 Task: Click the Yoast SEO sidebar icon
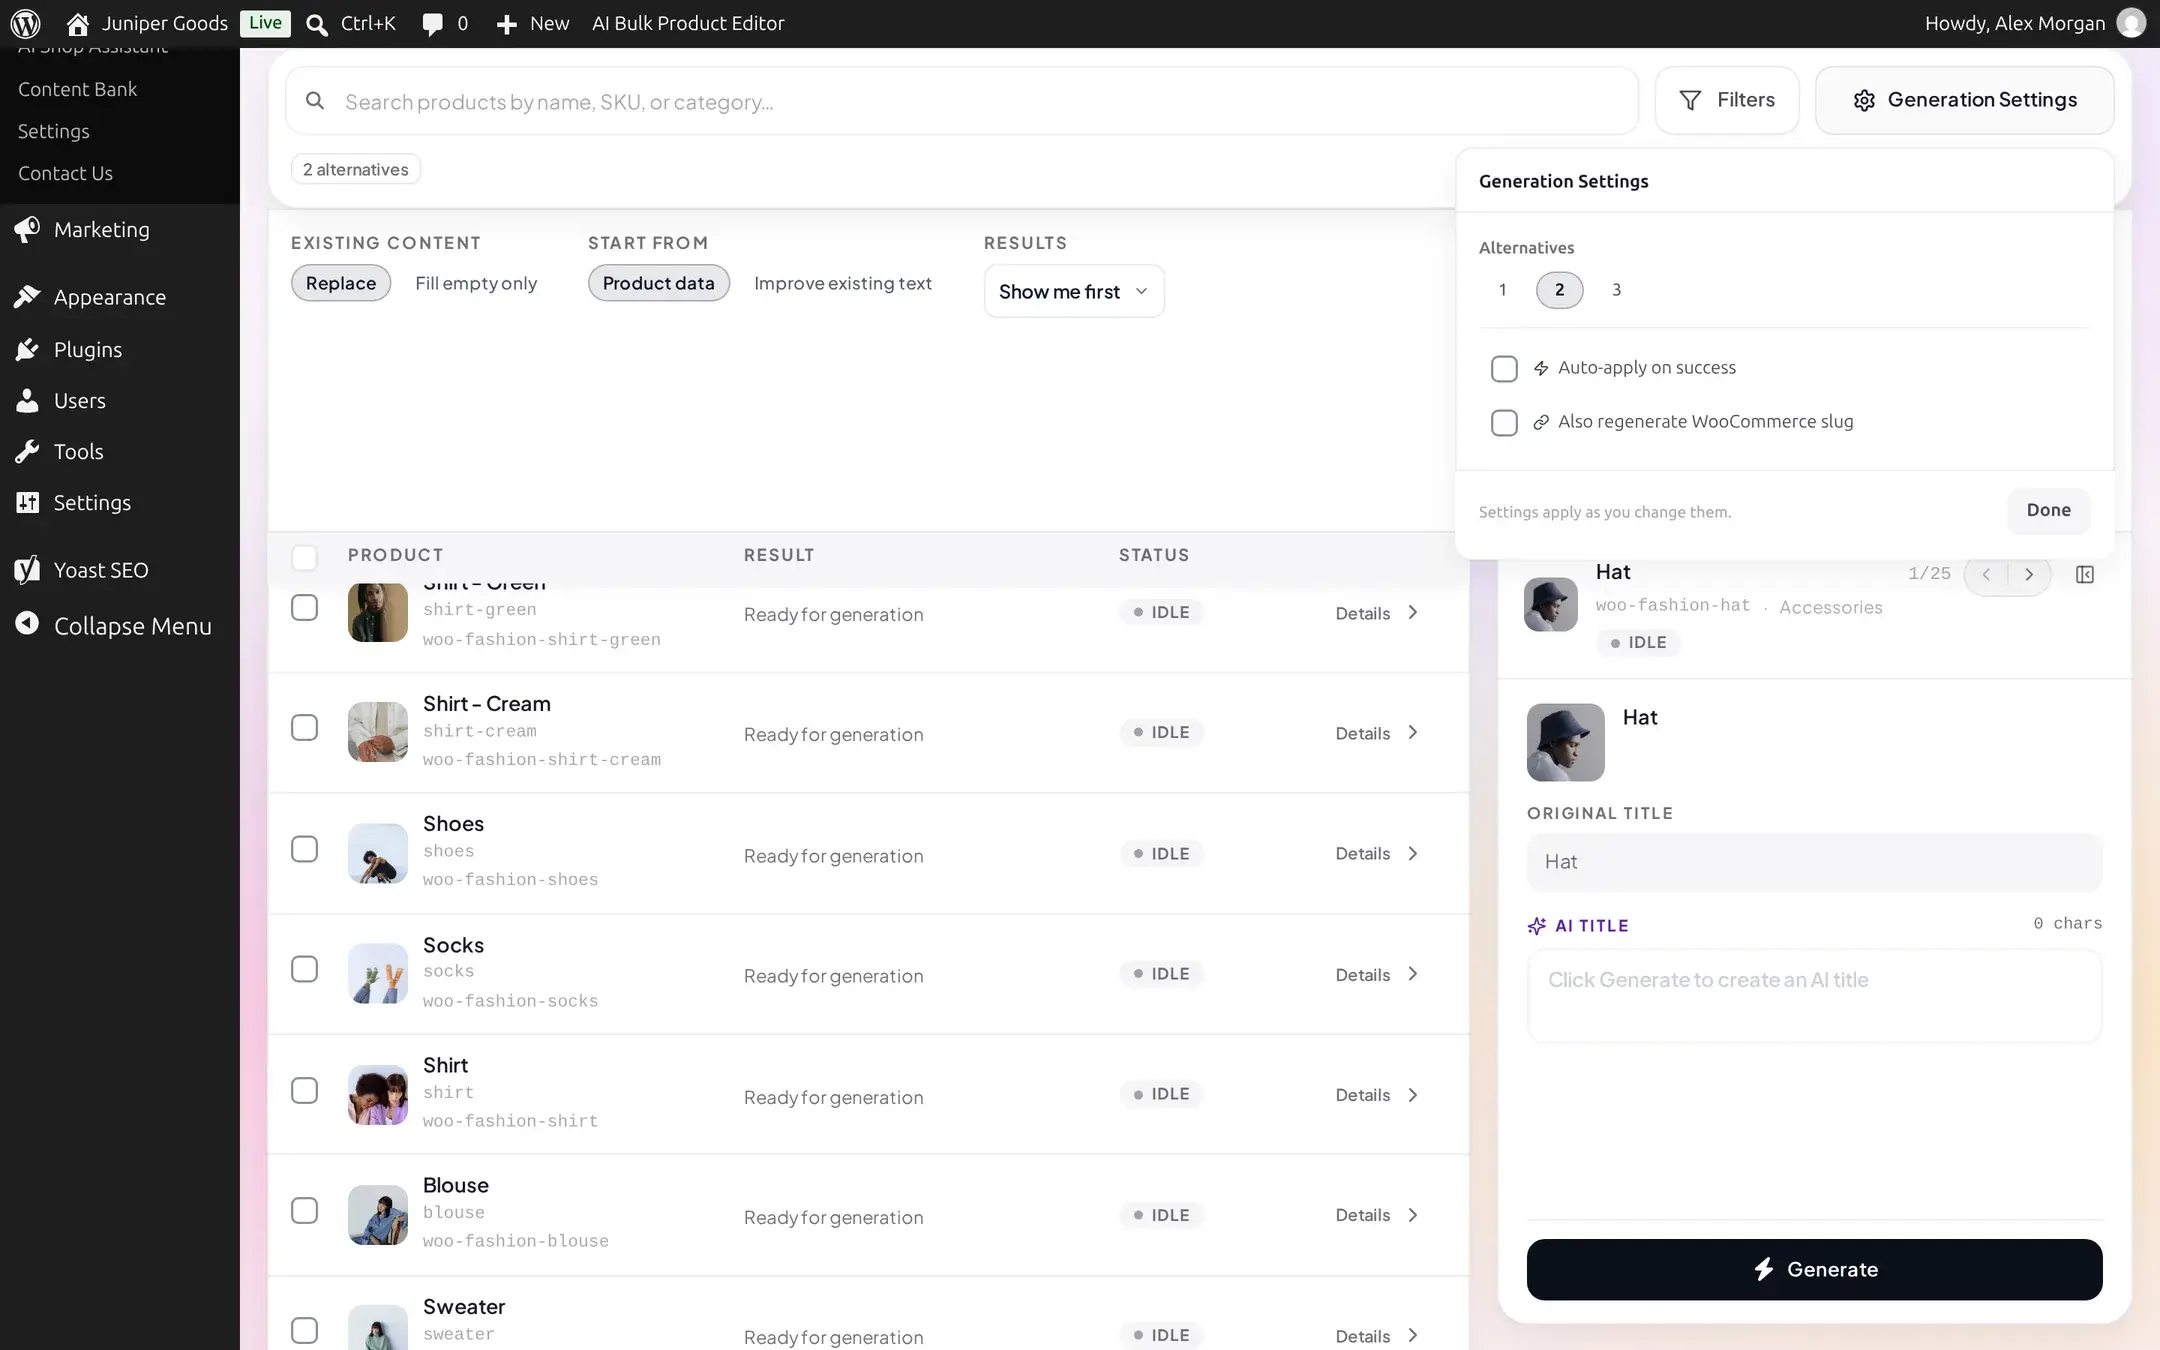coord(27,570)
